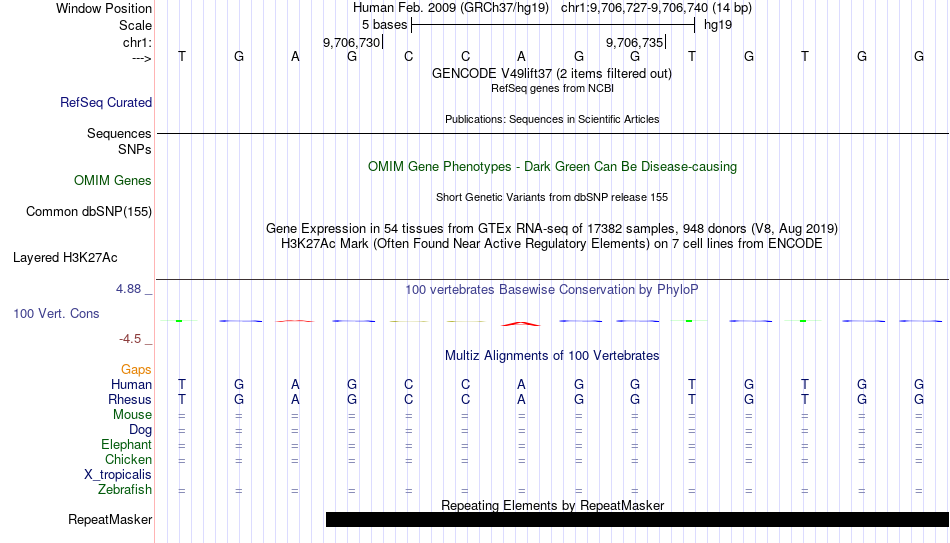Click the Scale label
Viewport: 950px width, 543px height.
coord(135,25)
